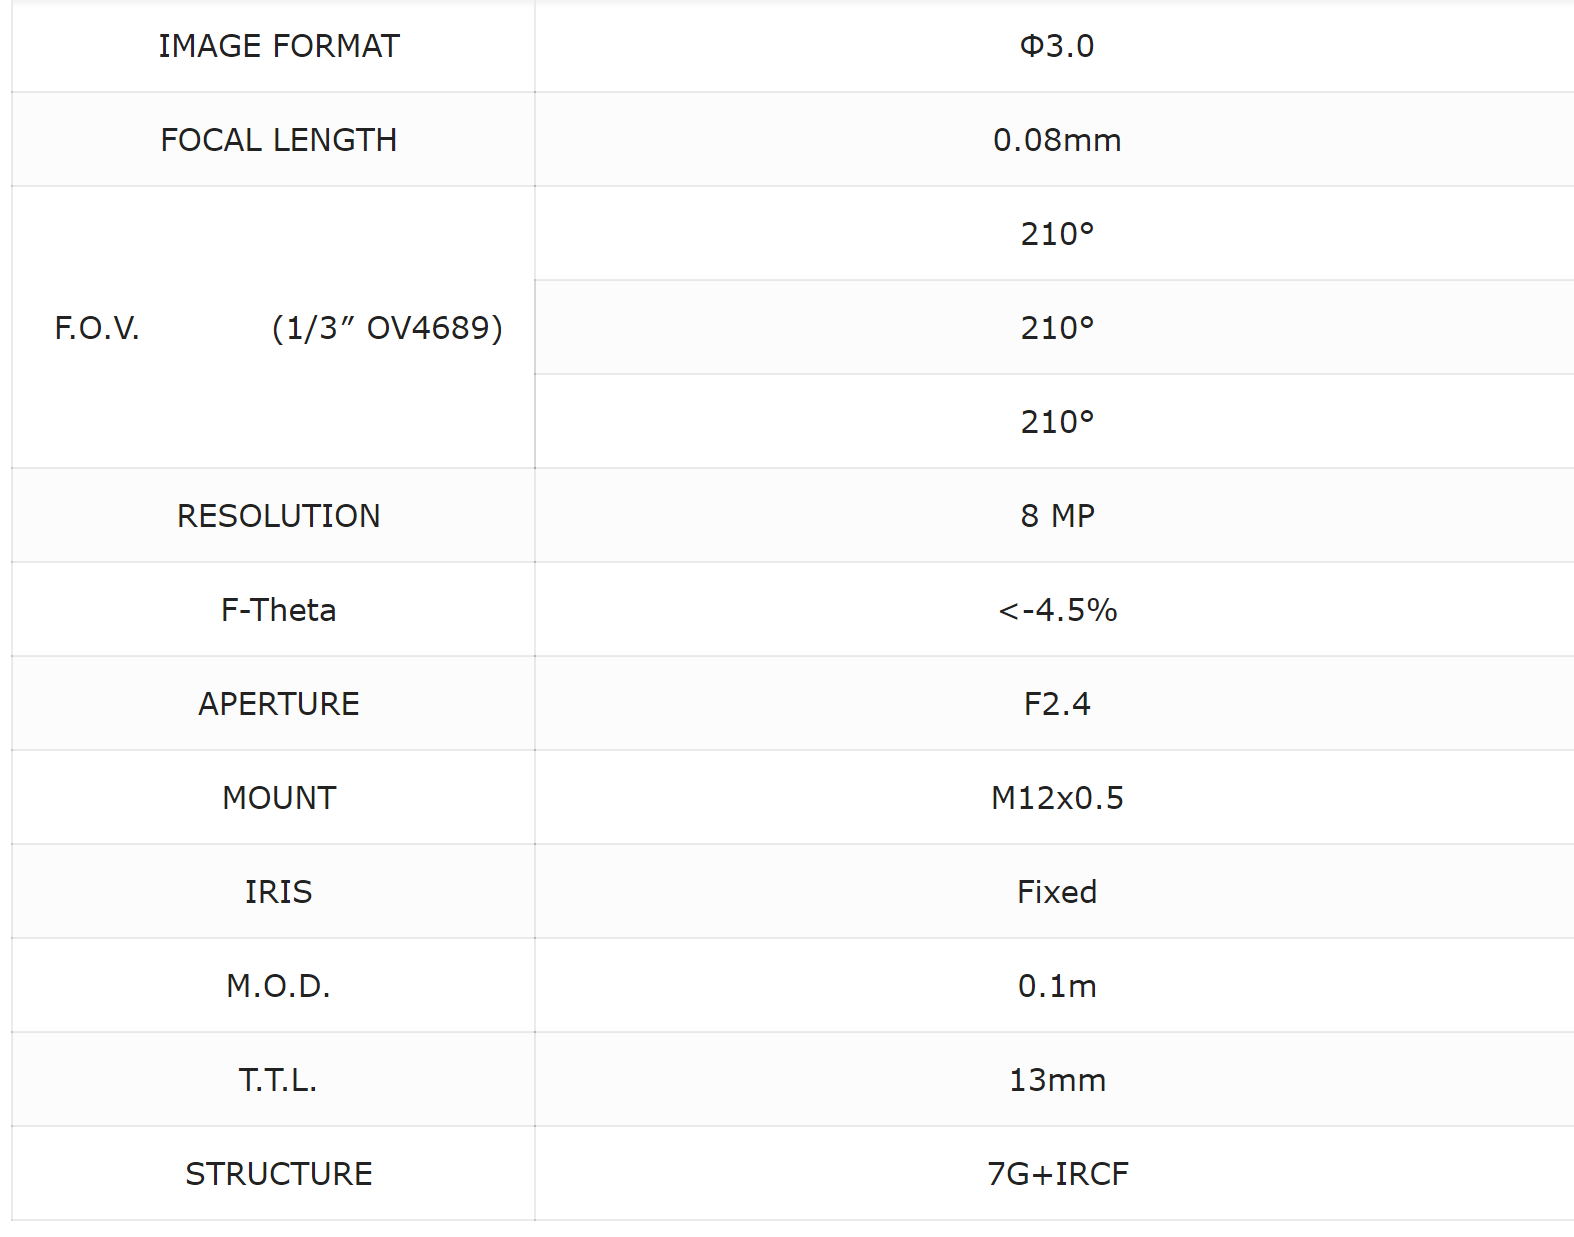Select the <-4.5% distortion value
1574x1237 pixels.
click(1057, 610)
